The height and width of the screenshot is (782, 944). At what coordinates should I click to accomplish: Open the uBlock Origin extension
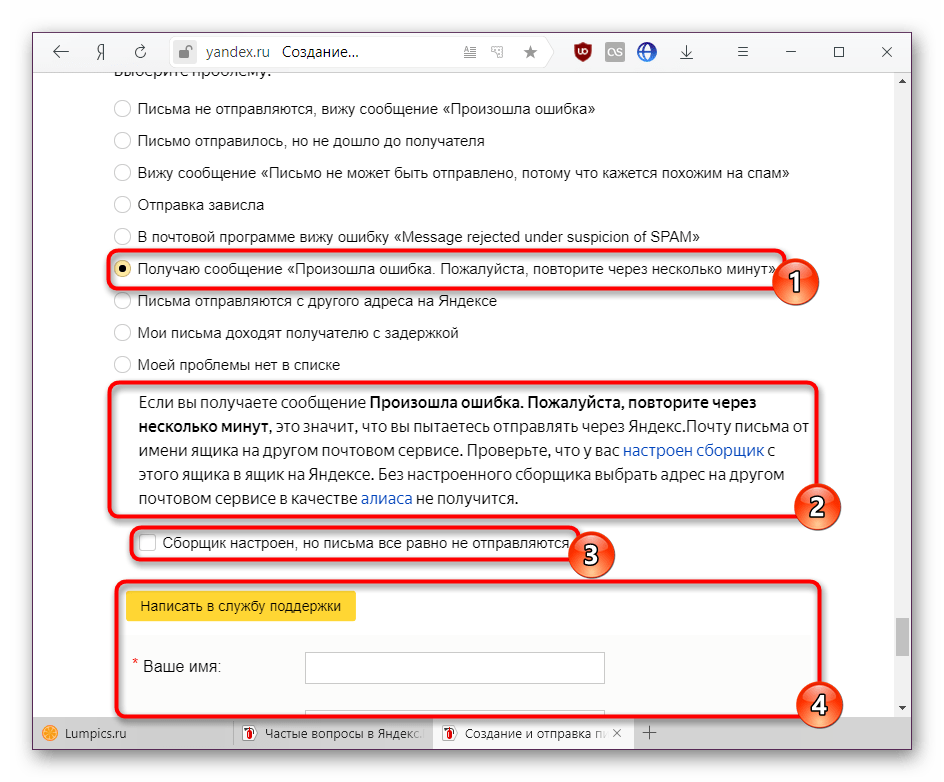pos(582,52)
